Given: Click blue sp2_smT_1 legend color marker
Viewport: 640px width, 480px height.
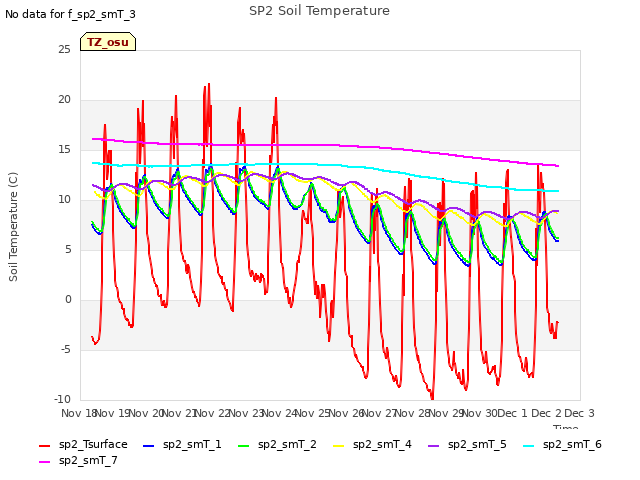Looking at the screenshot, I should tap(149, 446).
